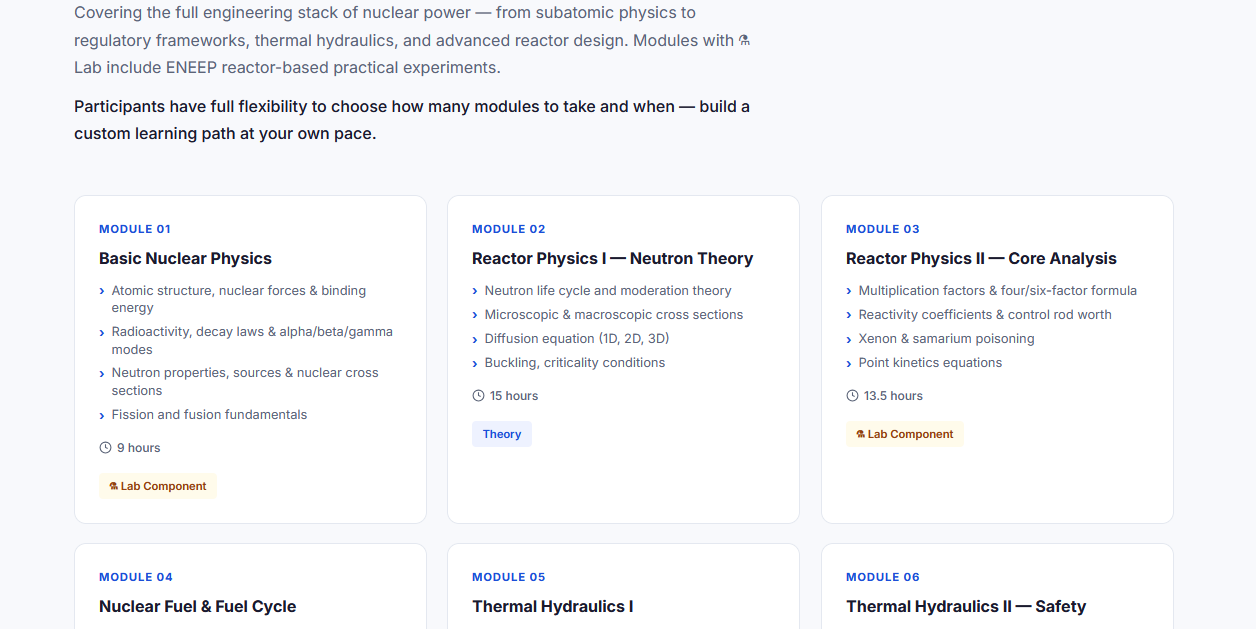Click the chevron next to 'Atomic structure, nuclear forces'
1256x629 pixels.
(102, 292)
